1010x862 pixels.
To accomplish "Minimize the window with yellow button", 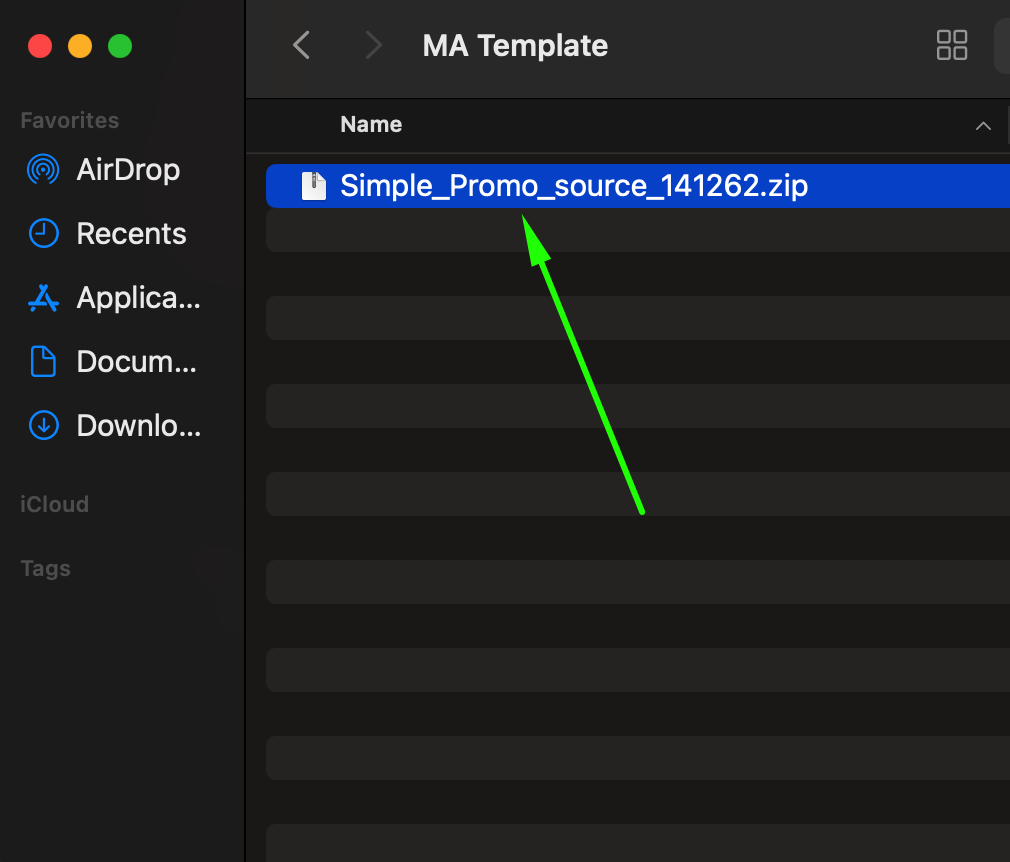I will [x=80, y=46].
